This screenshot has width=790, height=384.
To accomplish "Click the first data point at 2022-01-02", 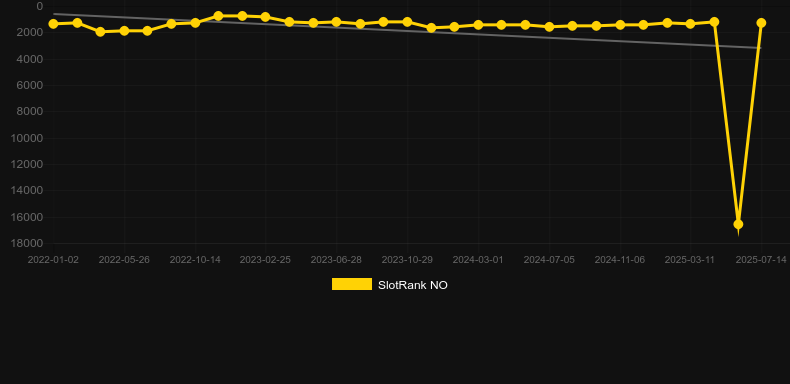I will (53, 24).
